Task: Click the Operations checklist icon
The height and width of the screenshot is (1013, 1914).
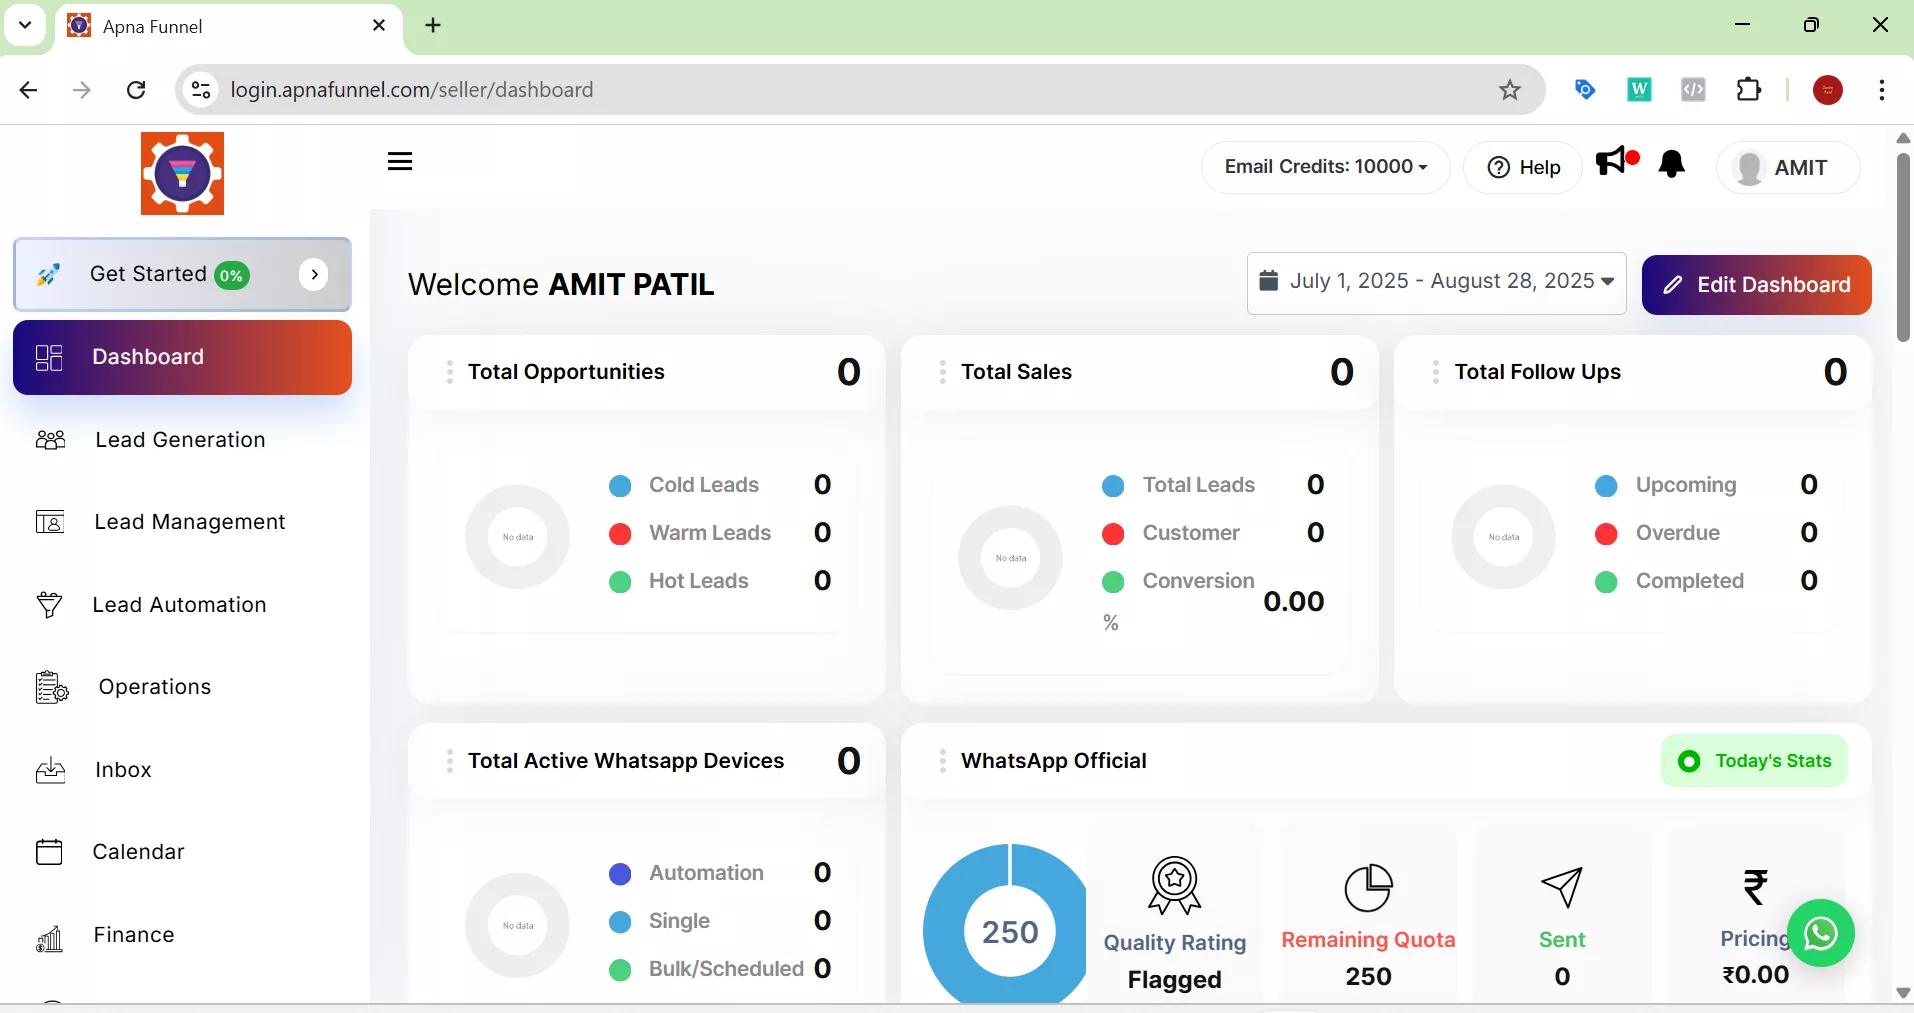Action: [52, 687]
